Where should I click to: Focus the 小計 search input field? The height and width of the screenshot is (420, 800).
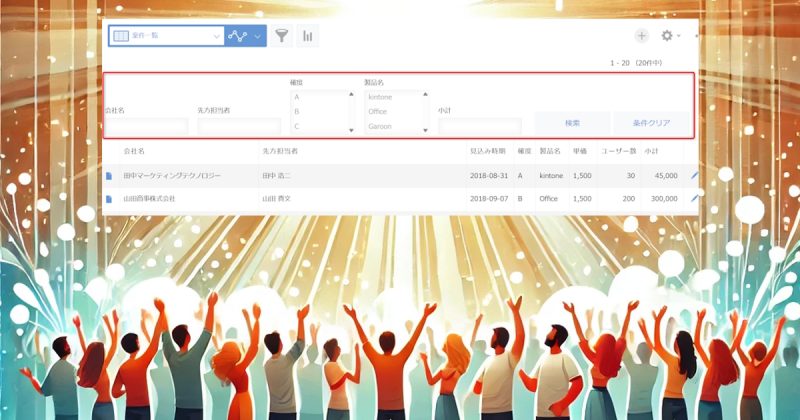(480, 126)
